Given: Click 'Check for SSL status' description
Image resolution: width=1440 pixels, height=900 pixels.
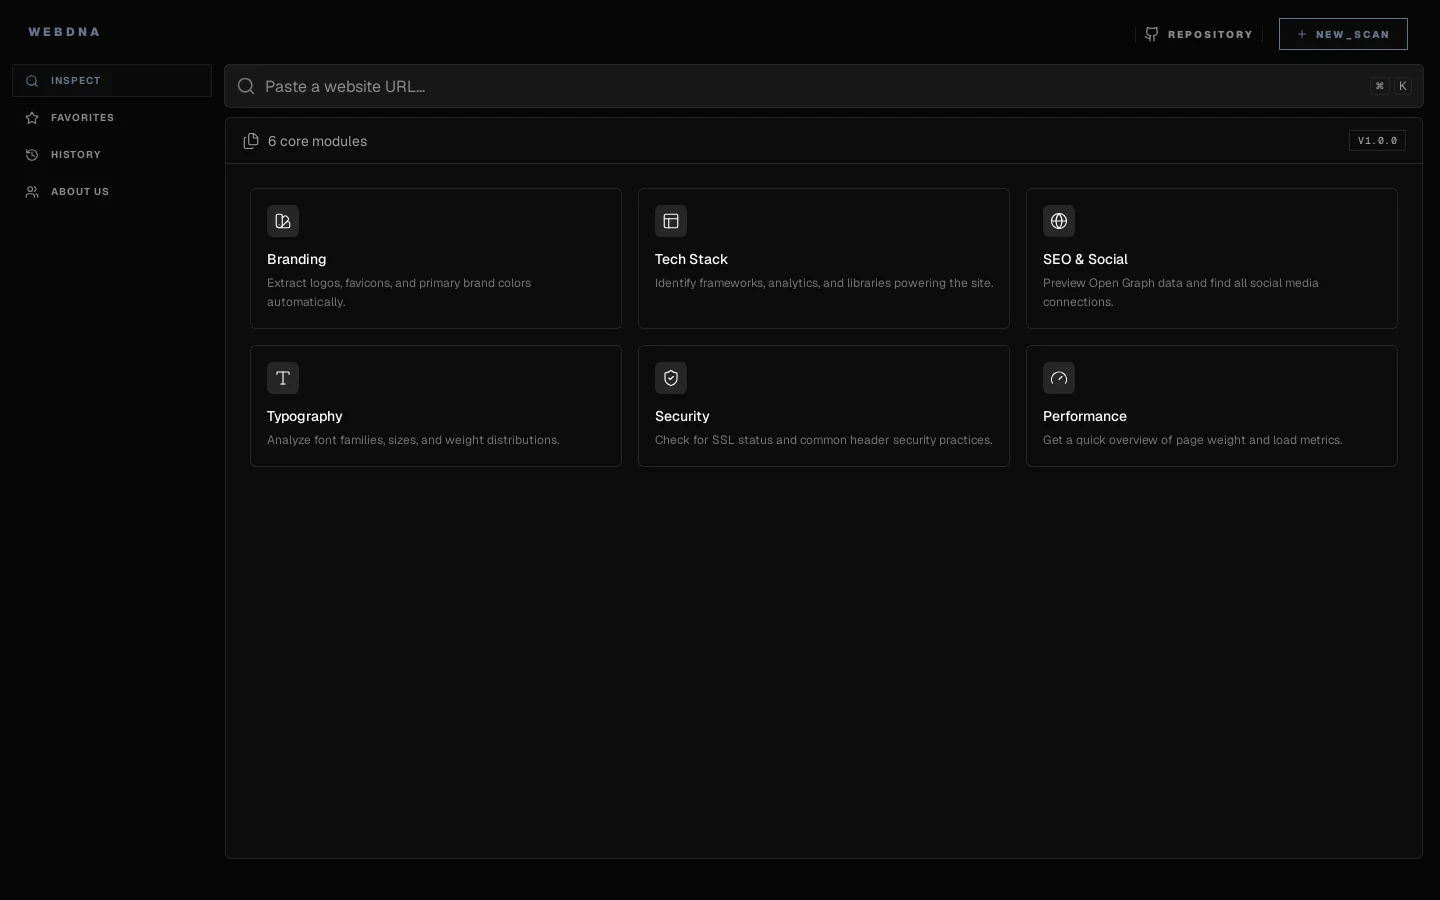Looking at the screenshot, I should click(x=824, y=440).
